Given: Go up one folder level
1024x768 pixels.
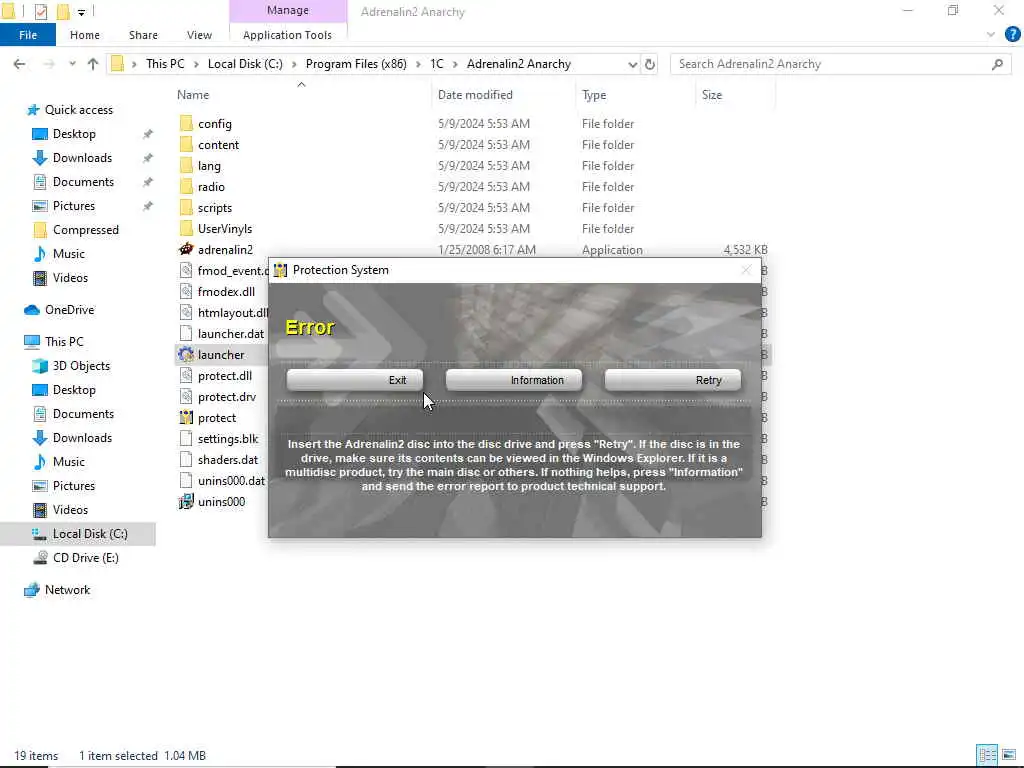Looking at the screenshot, I should (93, 64).
